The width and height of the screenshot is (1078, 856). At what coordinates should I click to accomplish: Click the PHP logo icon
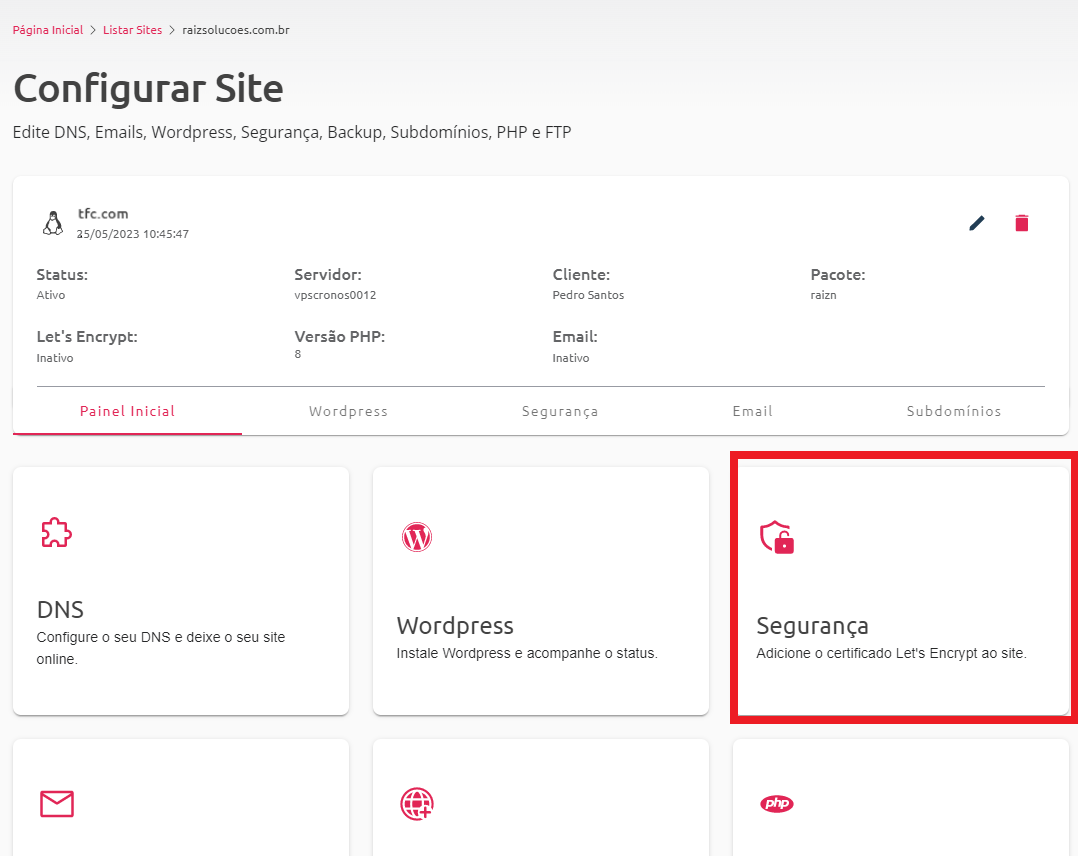777,804
